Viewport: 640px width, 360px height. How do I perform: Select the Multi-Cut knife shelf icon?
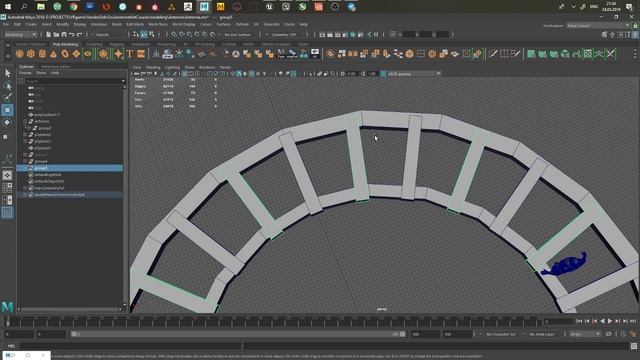[493, 54]
